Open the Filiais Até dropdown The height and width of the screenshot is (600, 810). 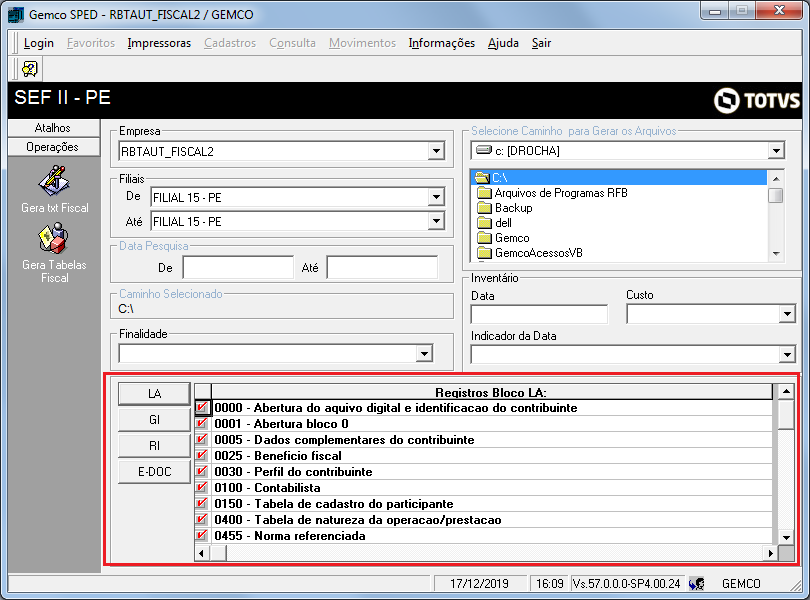click(436, 222)
